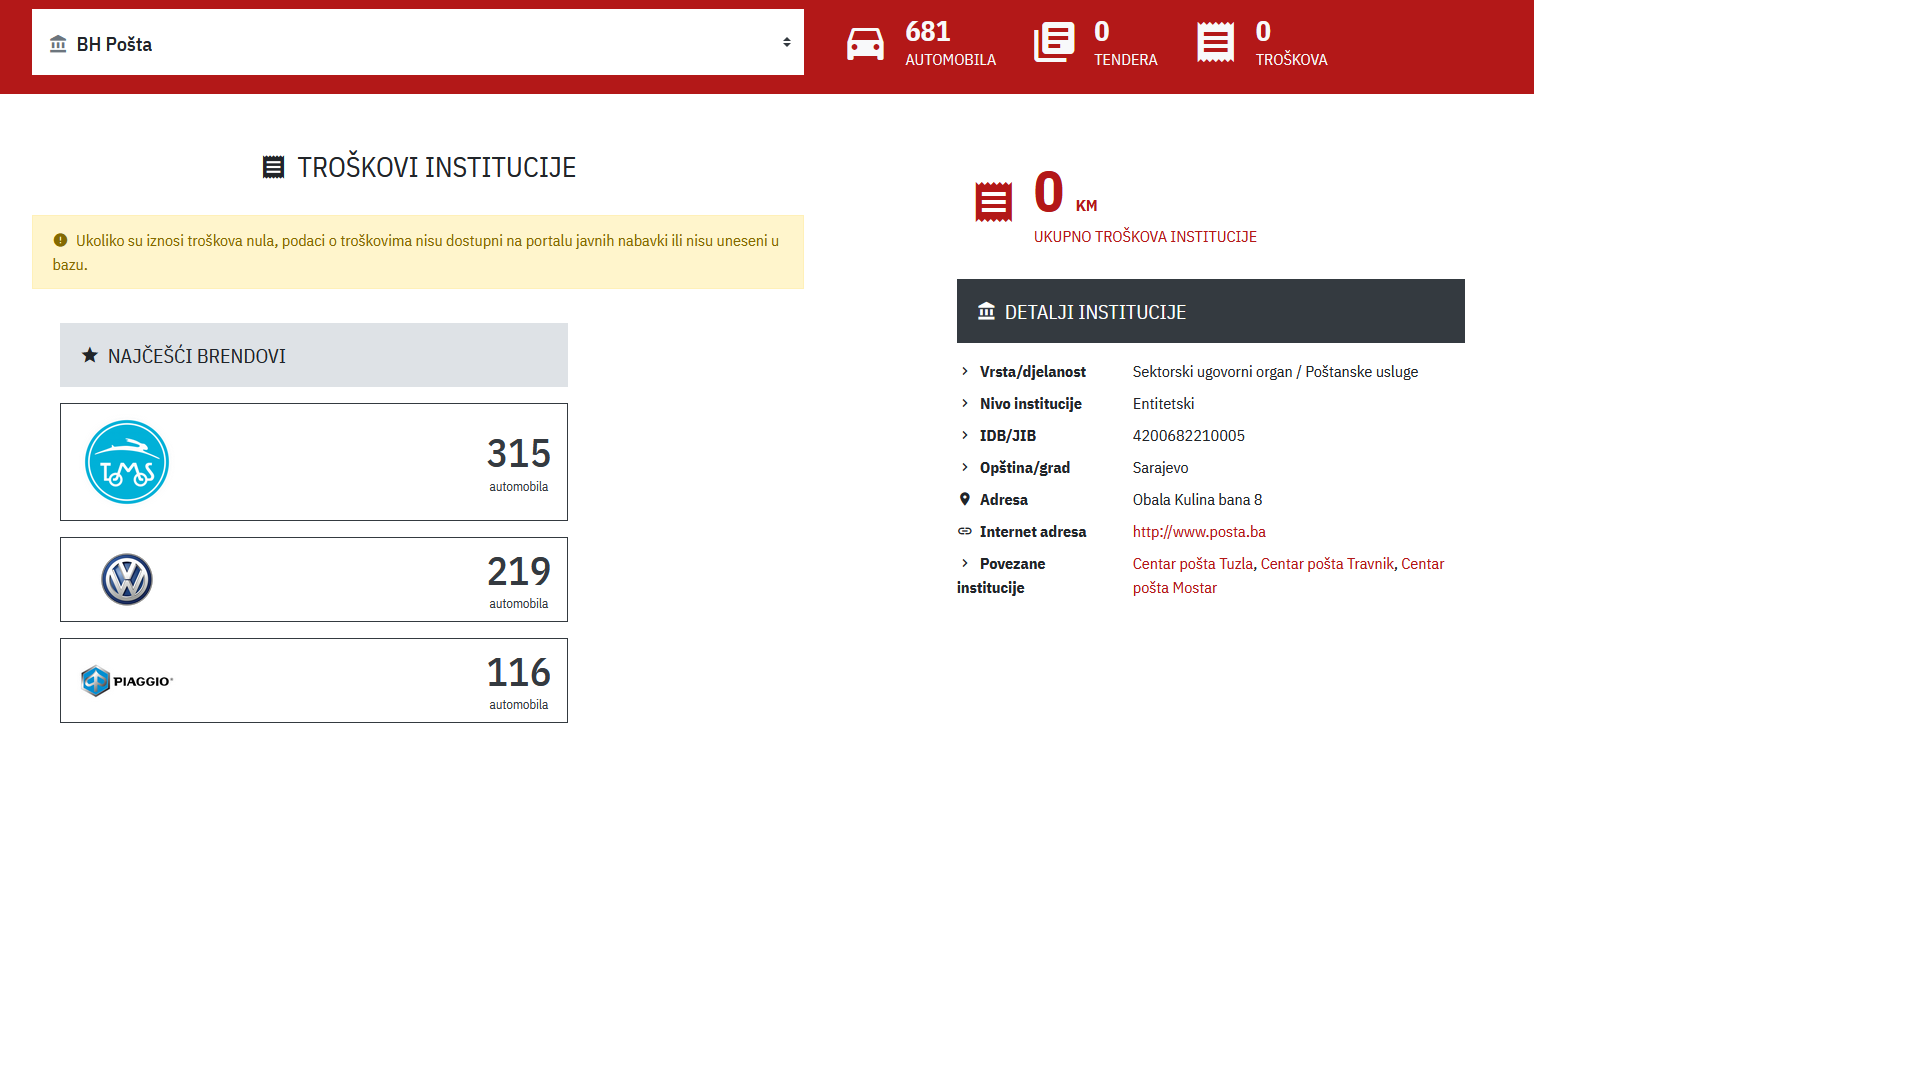Click chevron beside Povezane institucije
Viewport: 1920px width, 1080px height.
(x=965, y=563)
